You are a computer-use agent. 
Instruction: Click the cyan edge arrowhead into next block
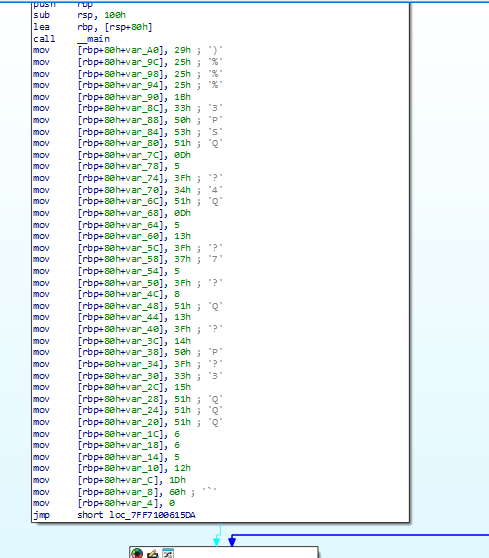(x=216, y=542)
